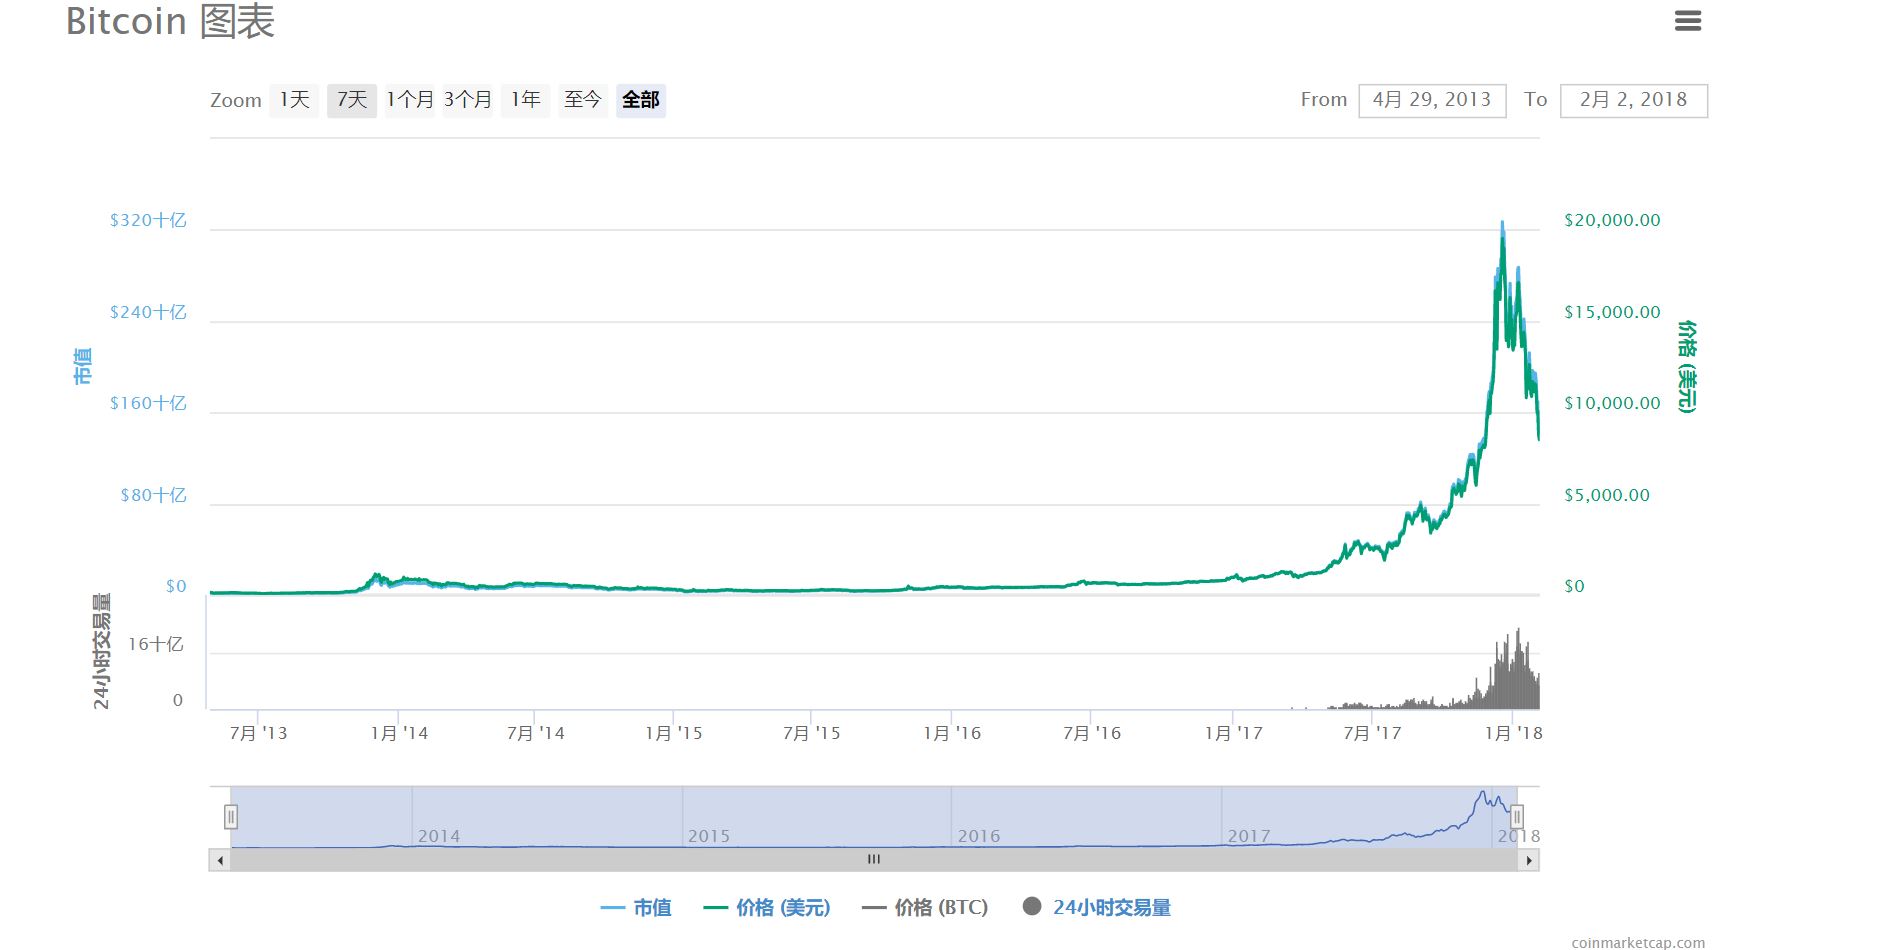The image size is (1886, 950).
Task: Set zoom to 3个月
Action: point(468,100)
